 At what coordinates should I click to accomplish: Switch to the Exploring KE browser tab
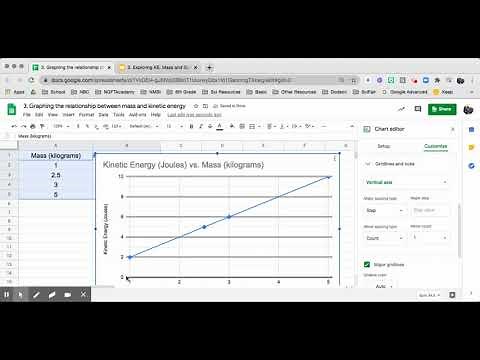[159, 68]
